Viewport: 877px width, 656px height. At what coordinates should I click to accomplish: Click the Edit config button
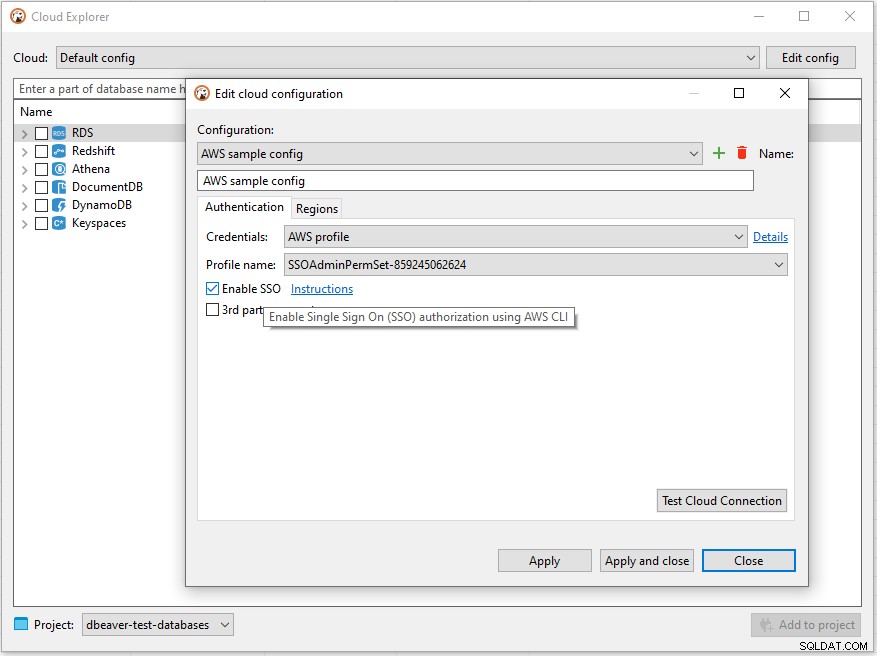click(810, 58)
